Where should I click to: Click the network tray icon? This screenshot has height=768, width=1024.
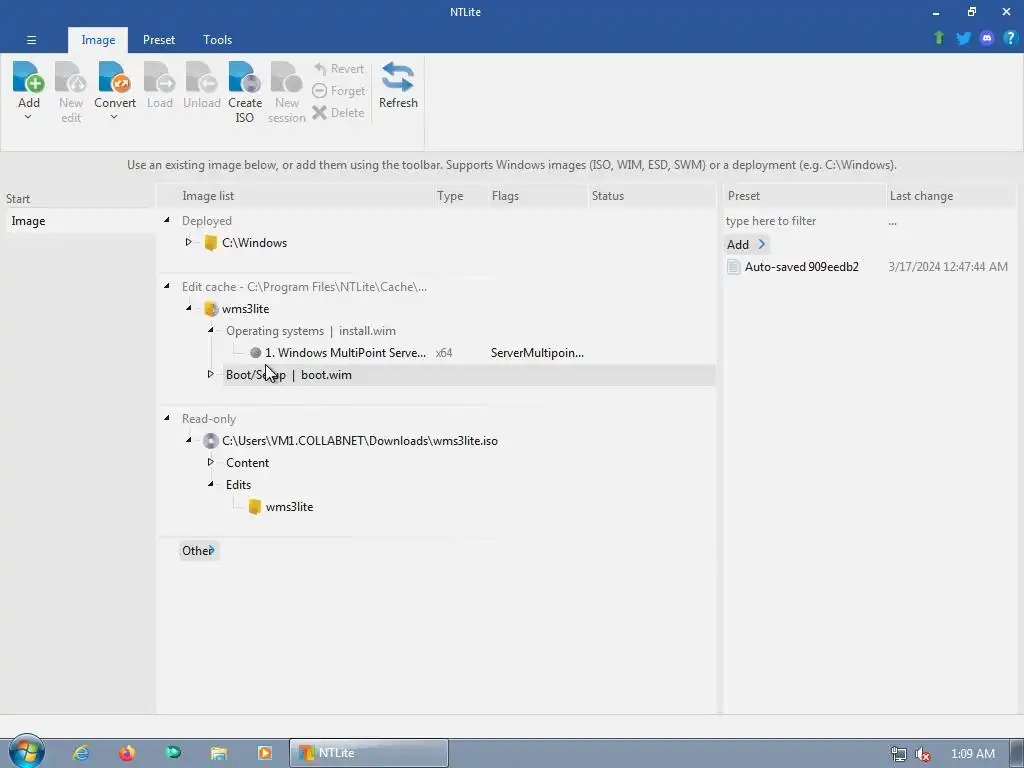pyautogui.click(x=899, y=754)
